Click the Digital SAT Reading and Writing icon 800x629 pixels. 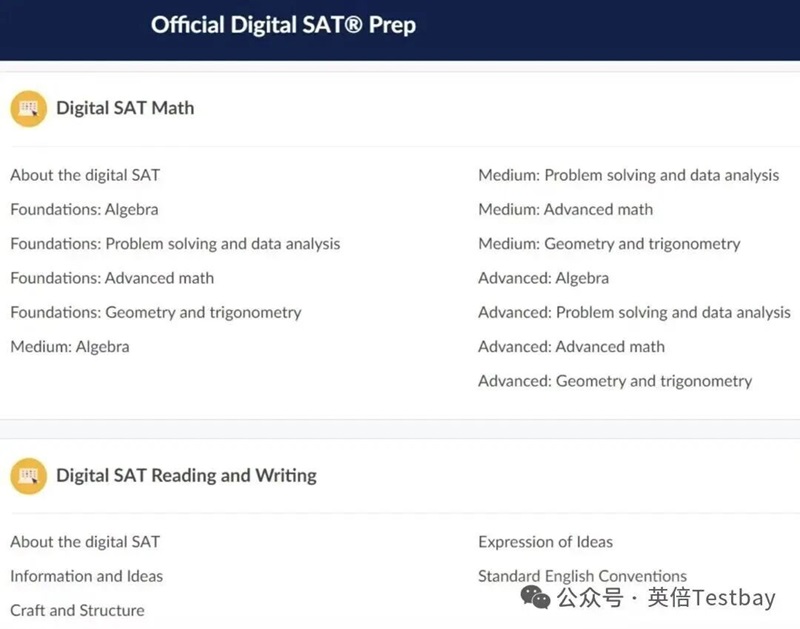[29, 475]
